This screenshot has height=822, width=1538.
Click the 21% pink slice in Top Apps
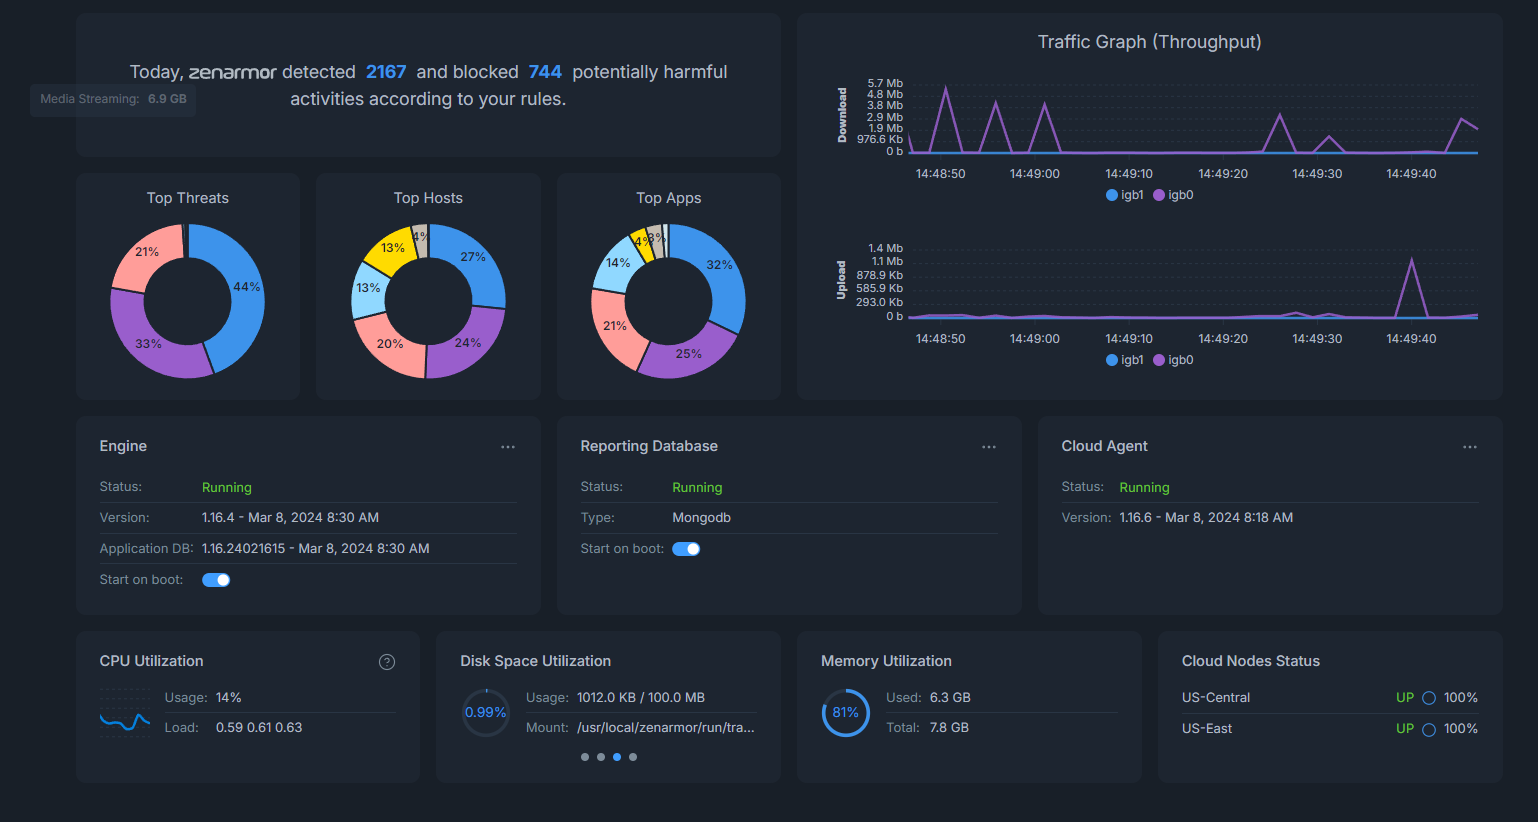coord(614,326)
